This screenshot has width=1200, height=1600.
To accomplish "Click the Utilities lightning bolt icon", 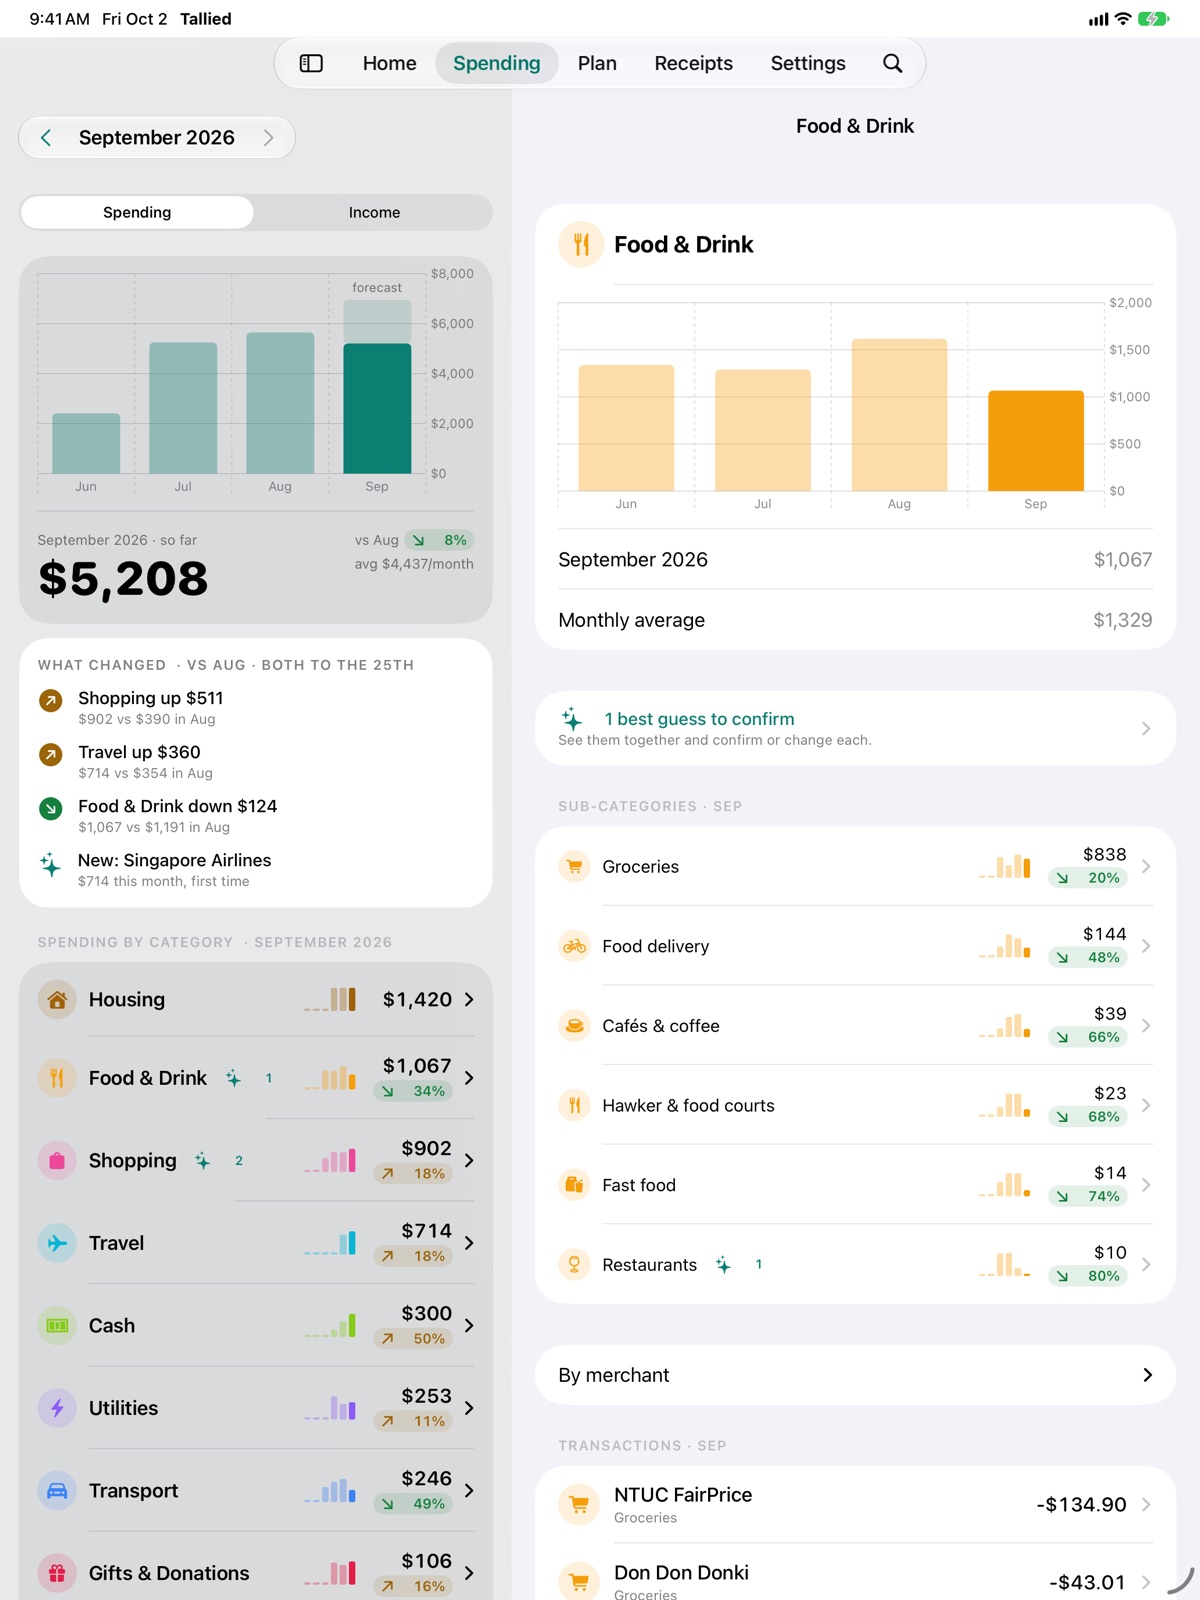I will pyautogui.click(x=57, y=1408).
